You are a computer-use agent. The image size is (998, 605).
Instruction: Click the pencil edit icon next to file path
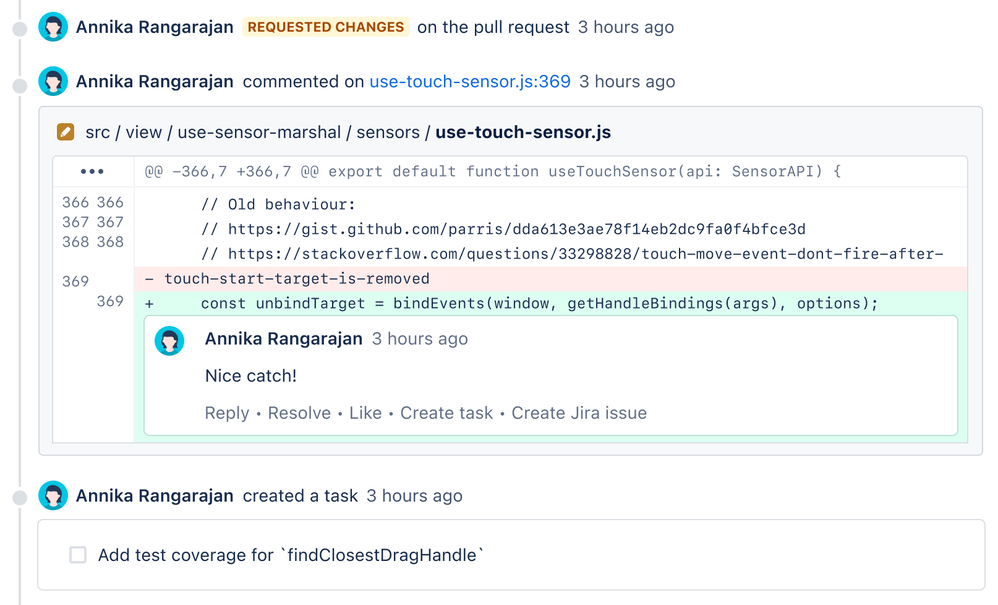coord(66,131)
